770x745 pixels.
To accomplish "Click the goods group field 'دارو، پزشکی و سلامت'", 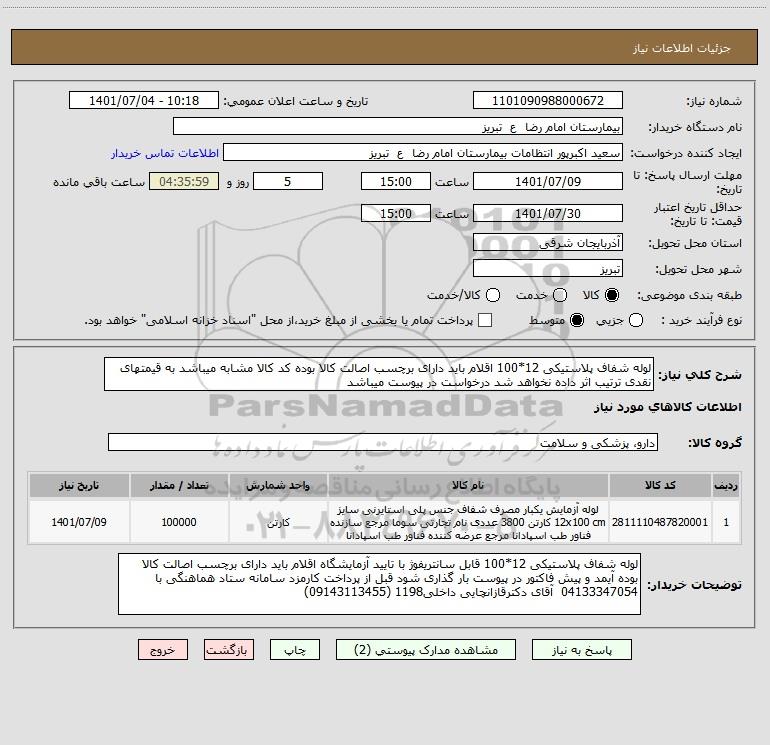I will 383,442.
